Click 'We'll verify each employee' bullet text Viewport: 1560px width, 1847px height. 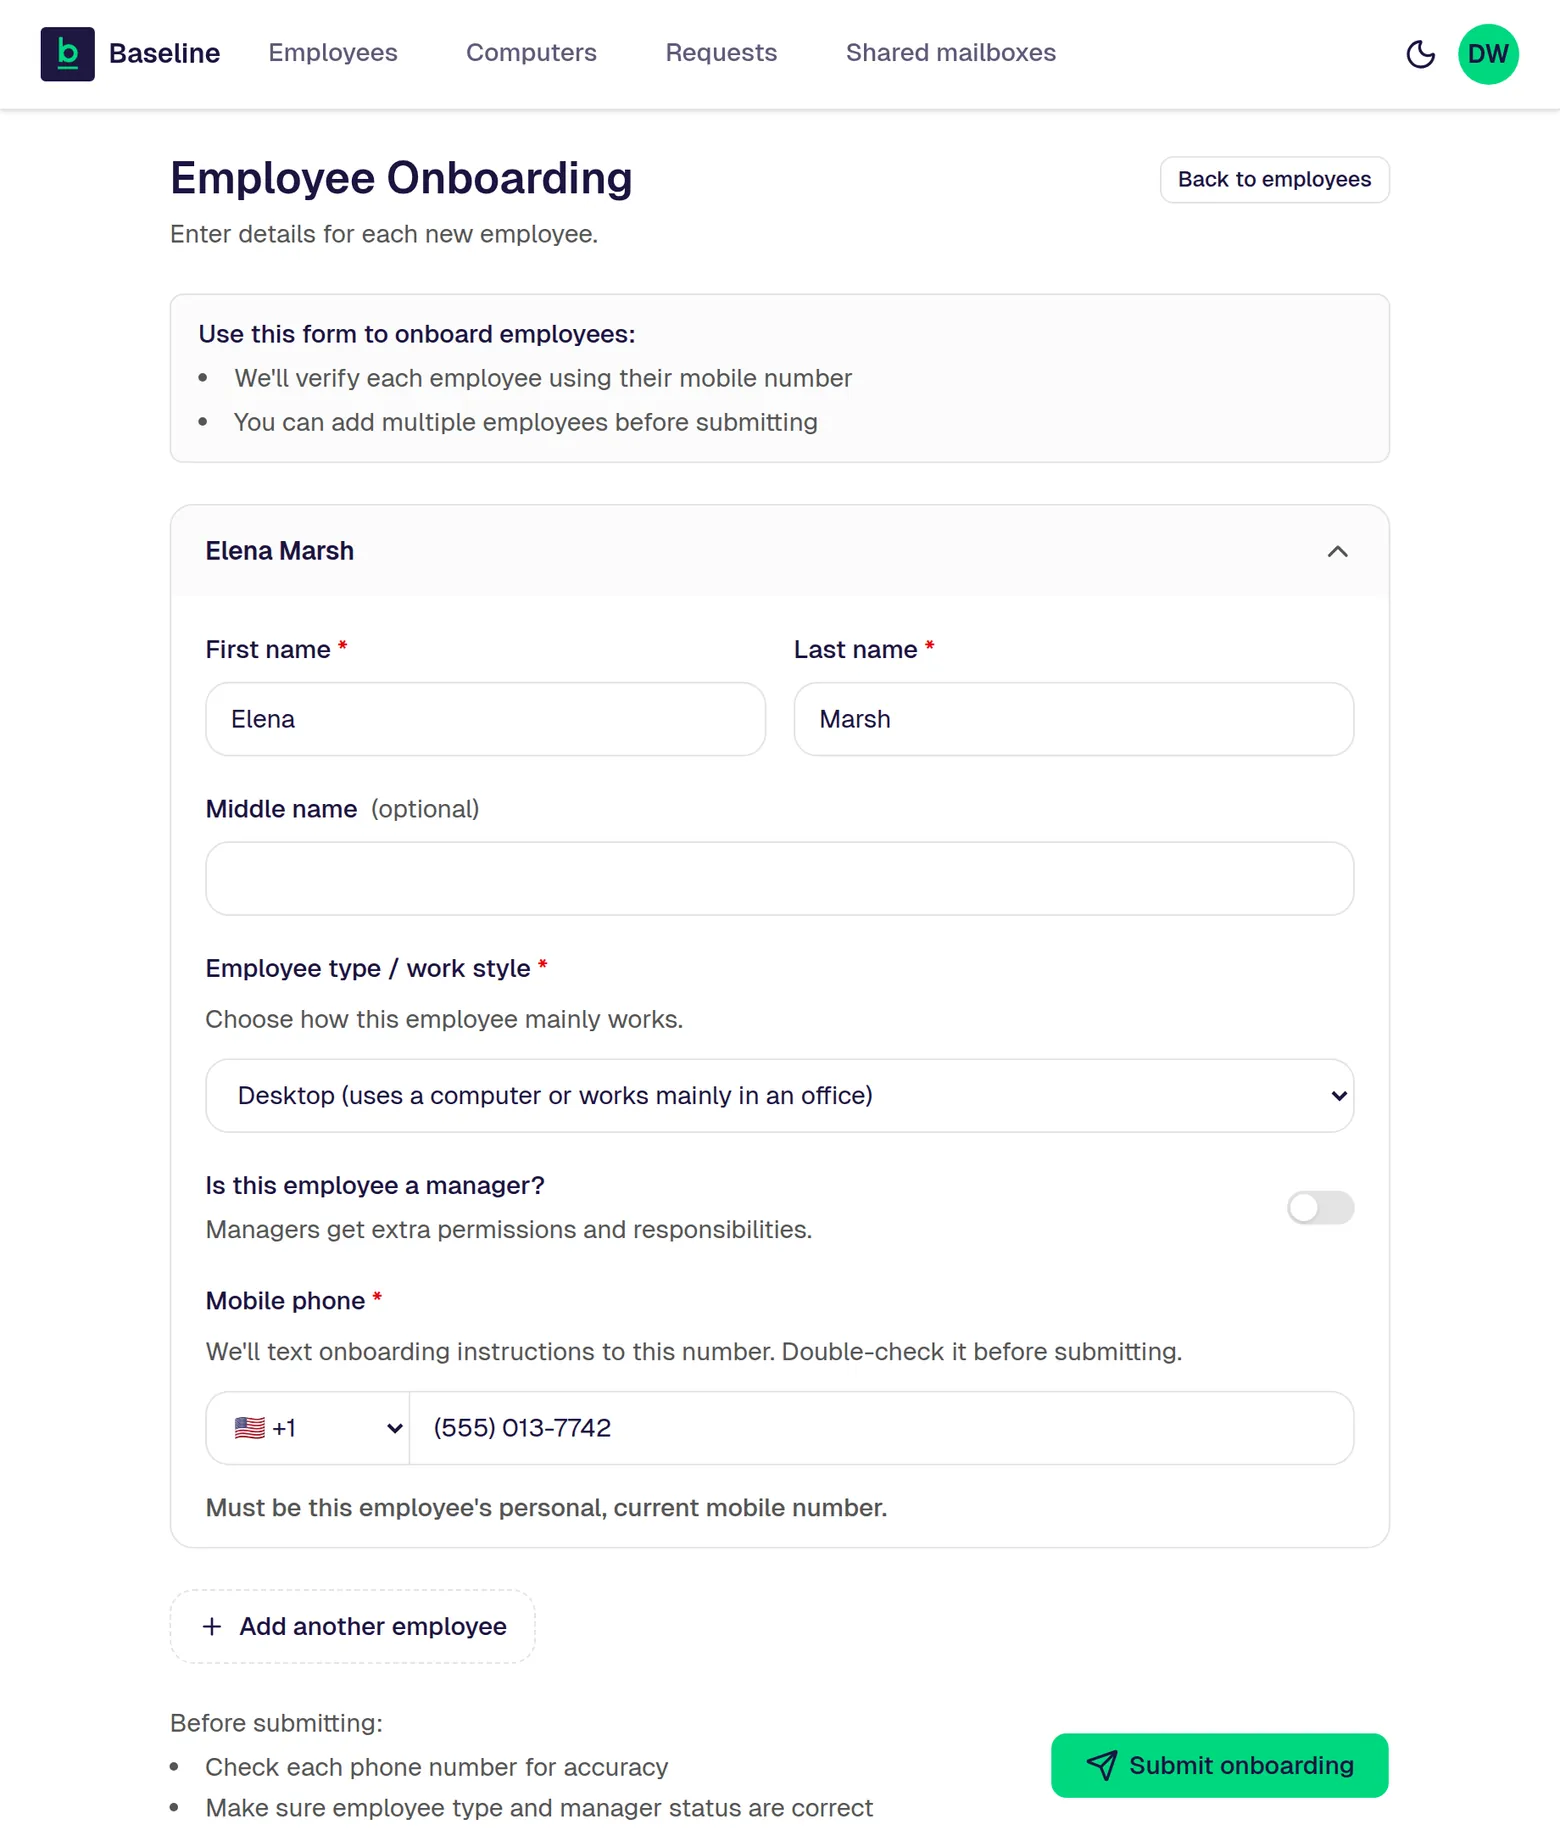click(x=543, y=378)
